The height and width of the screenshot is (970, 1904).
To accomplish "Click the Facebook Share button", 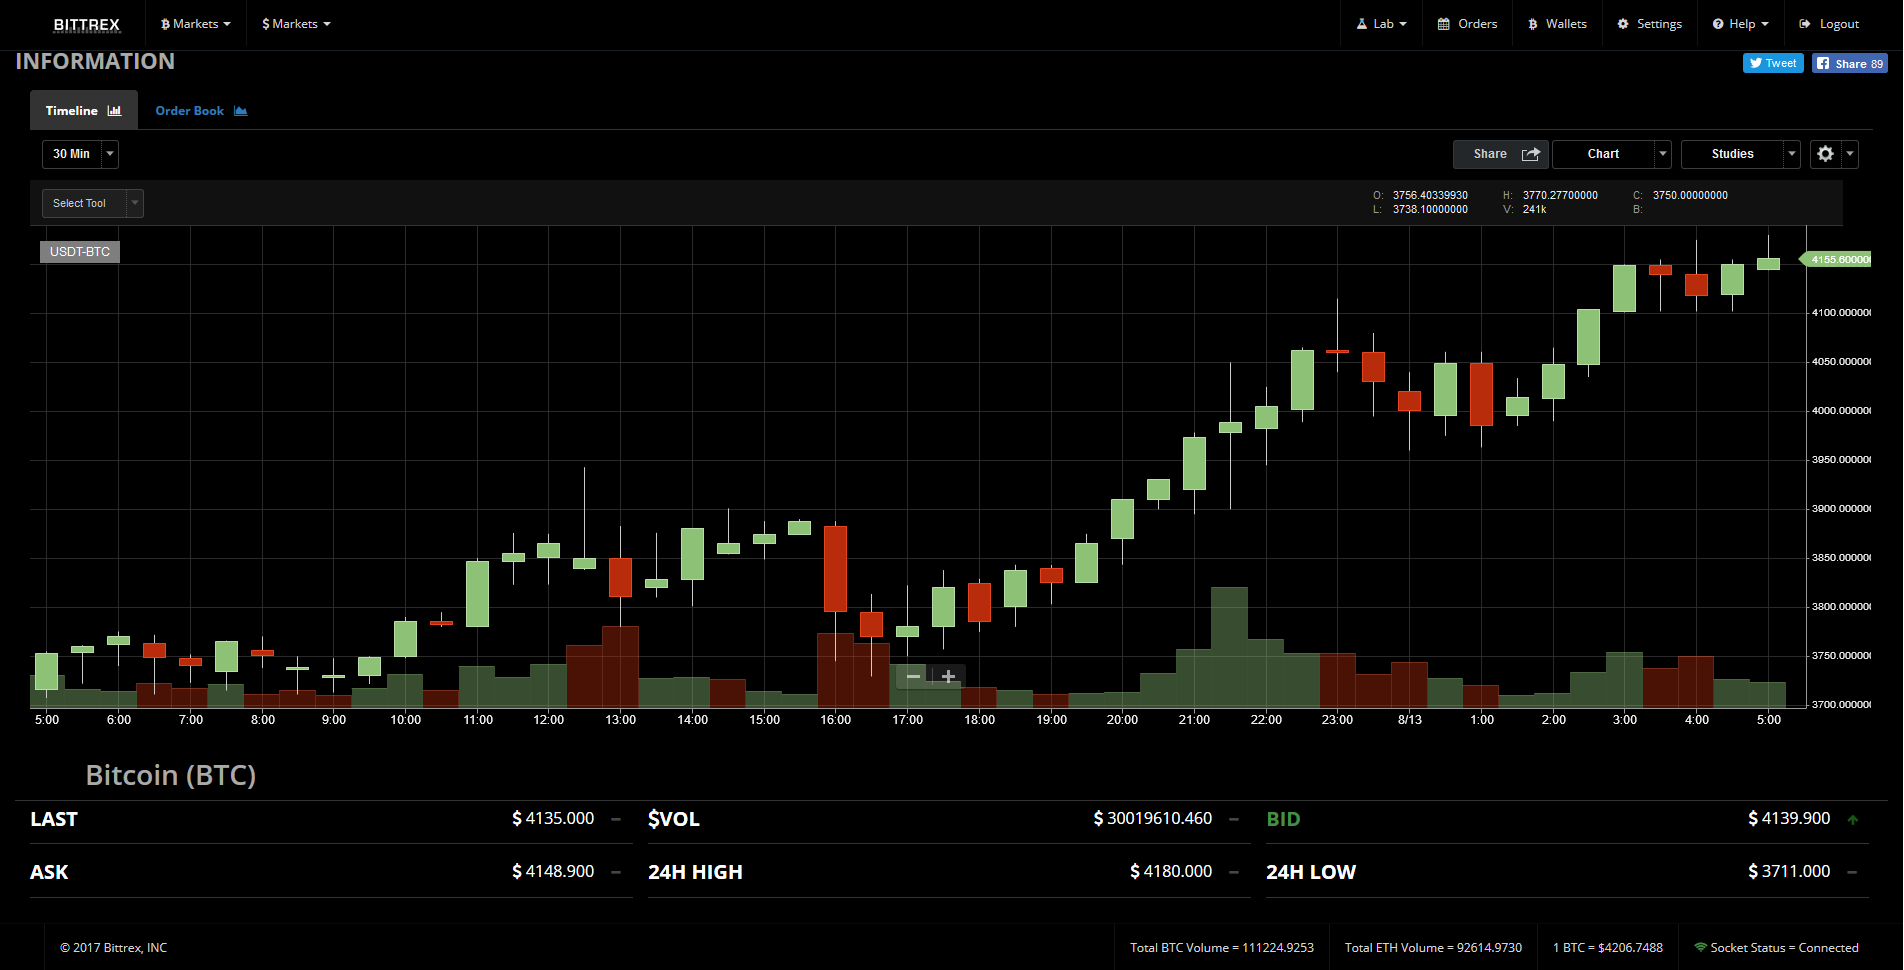I will coord(1848,62).
